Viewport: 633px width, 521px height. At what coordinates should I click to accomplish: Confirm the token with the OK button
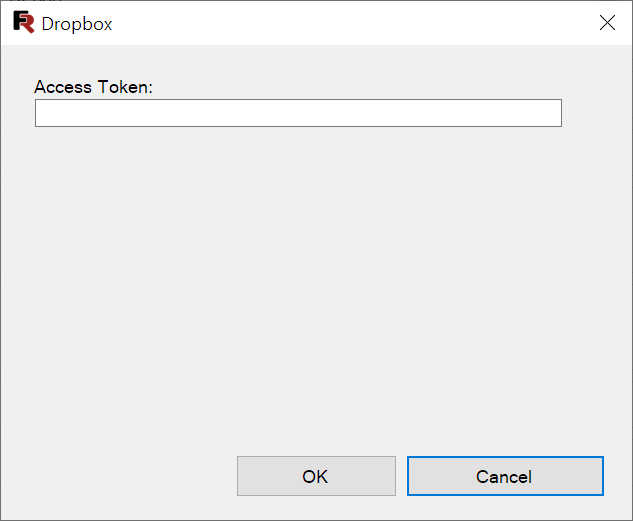pyautogui.click(x=316, y=476)
